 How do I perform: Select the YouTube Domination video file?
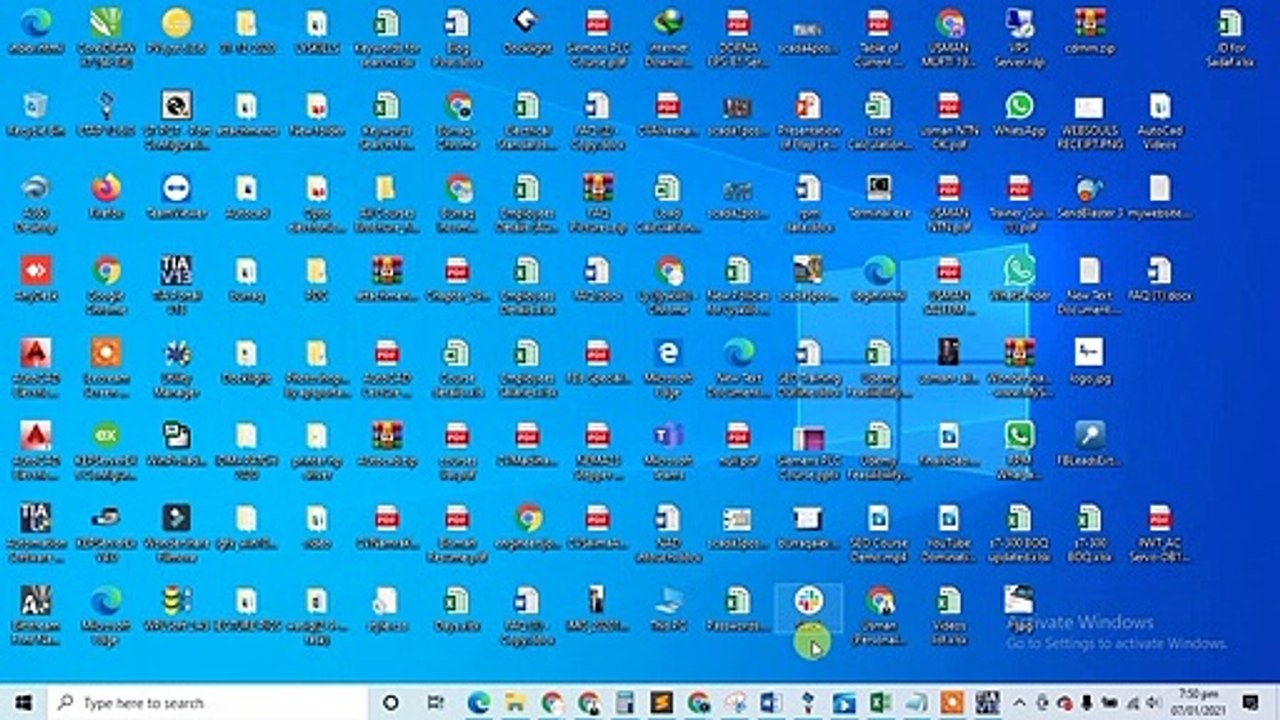(x=949, y=532)
